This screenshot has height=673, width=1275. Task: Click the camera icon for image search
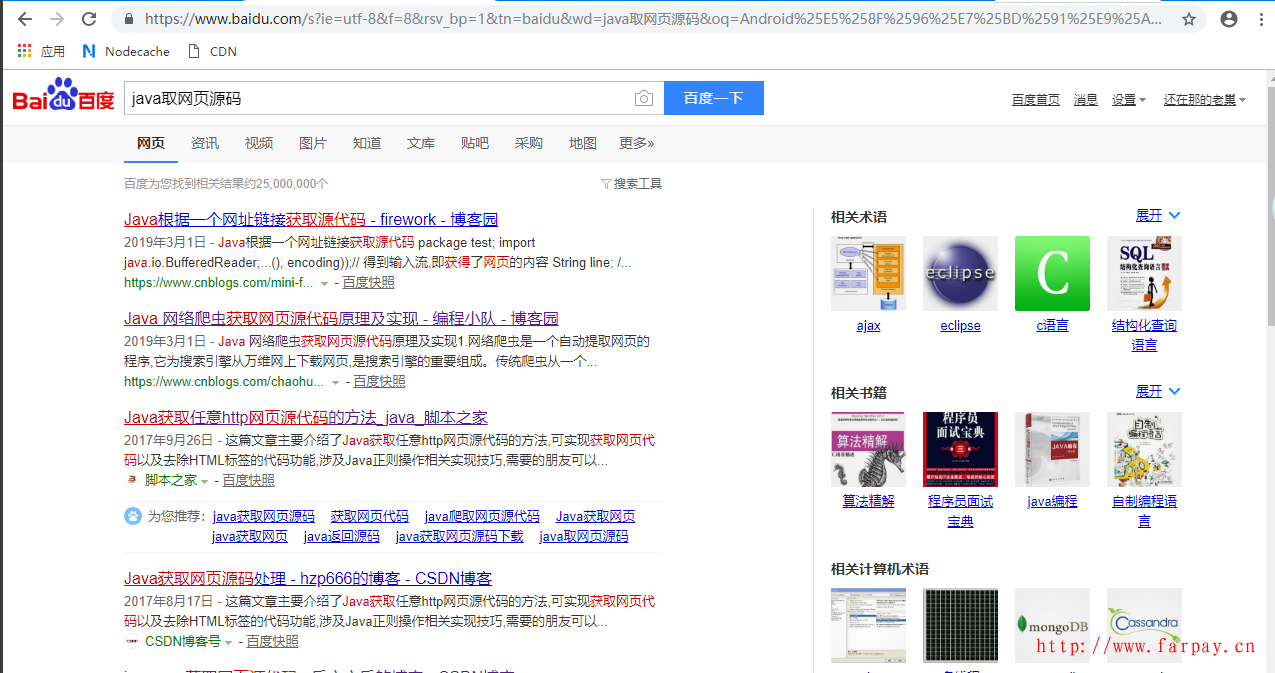pos(643,97)
